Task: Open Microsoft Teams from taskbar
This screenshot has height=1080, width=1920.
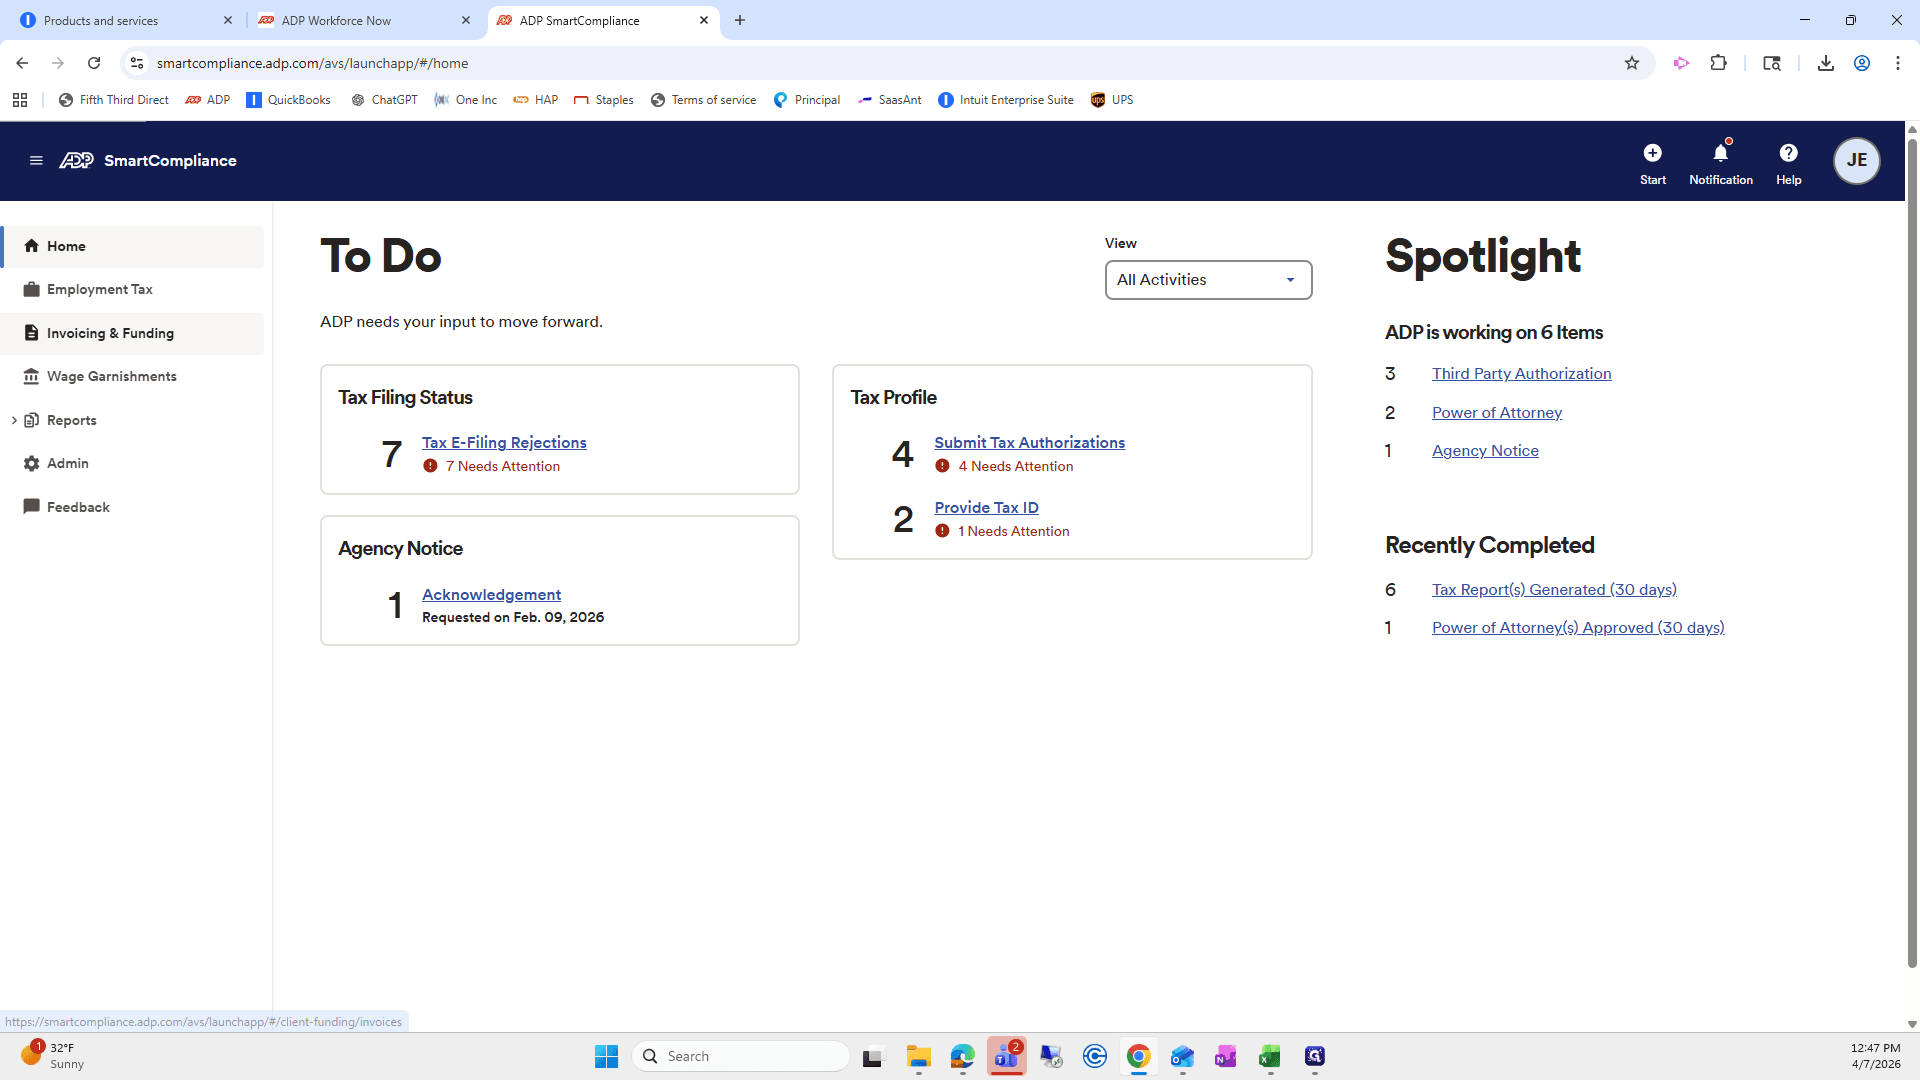Action: coord(1007,1056)
